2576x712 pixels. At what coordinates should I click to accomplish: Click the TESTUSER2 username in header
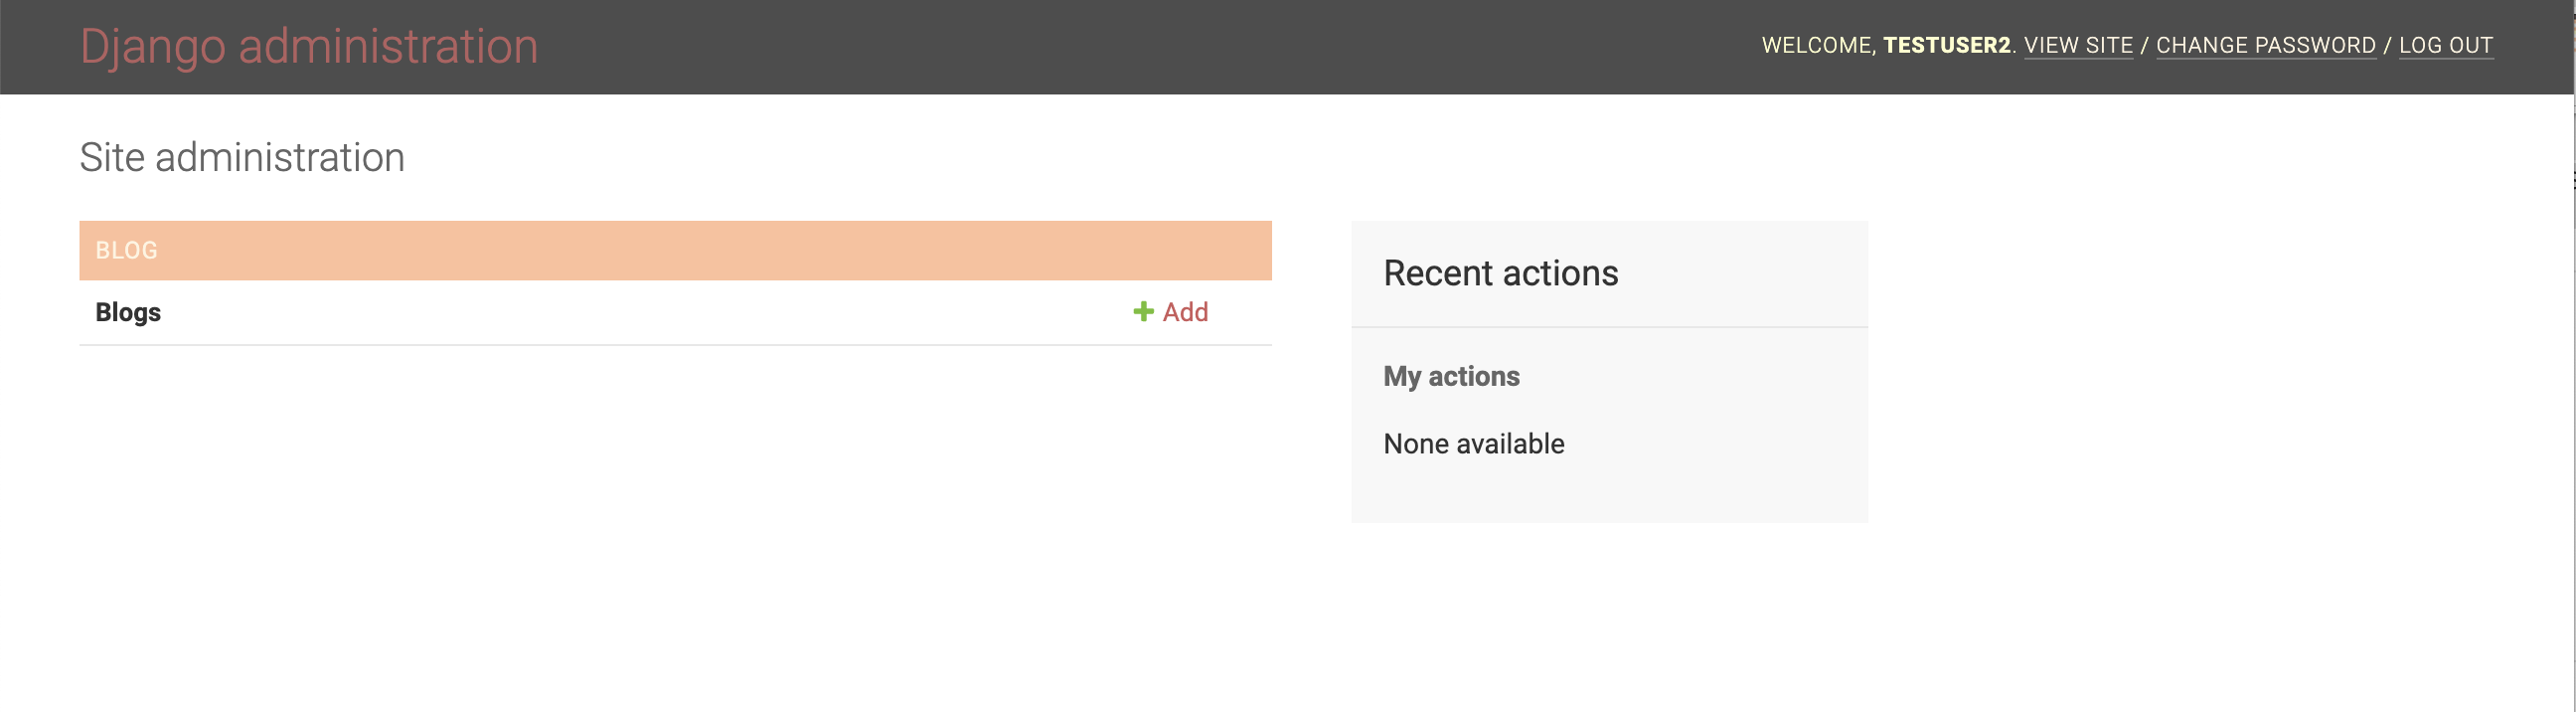click(x=1946, y=45)
